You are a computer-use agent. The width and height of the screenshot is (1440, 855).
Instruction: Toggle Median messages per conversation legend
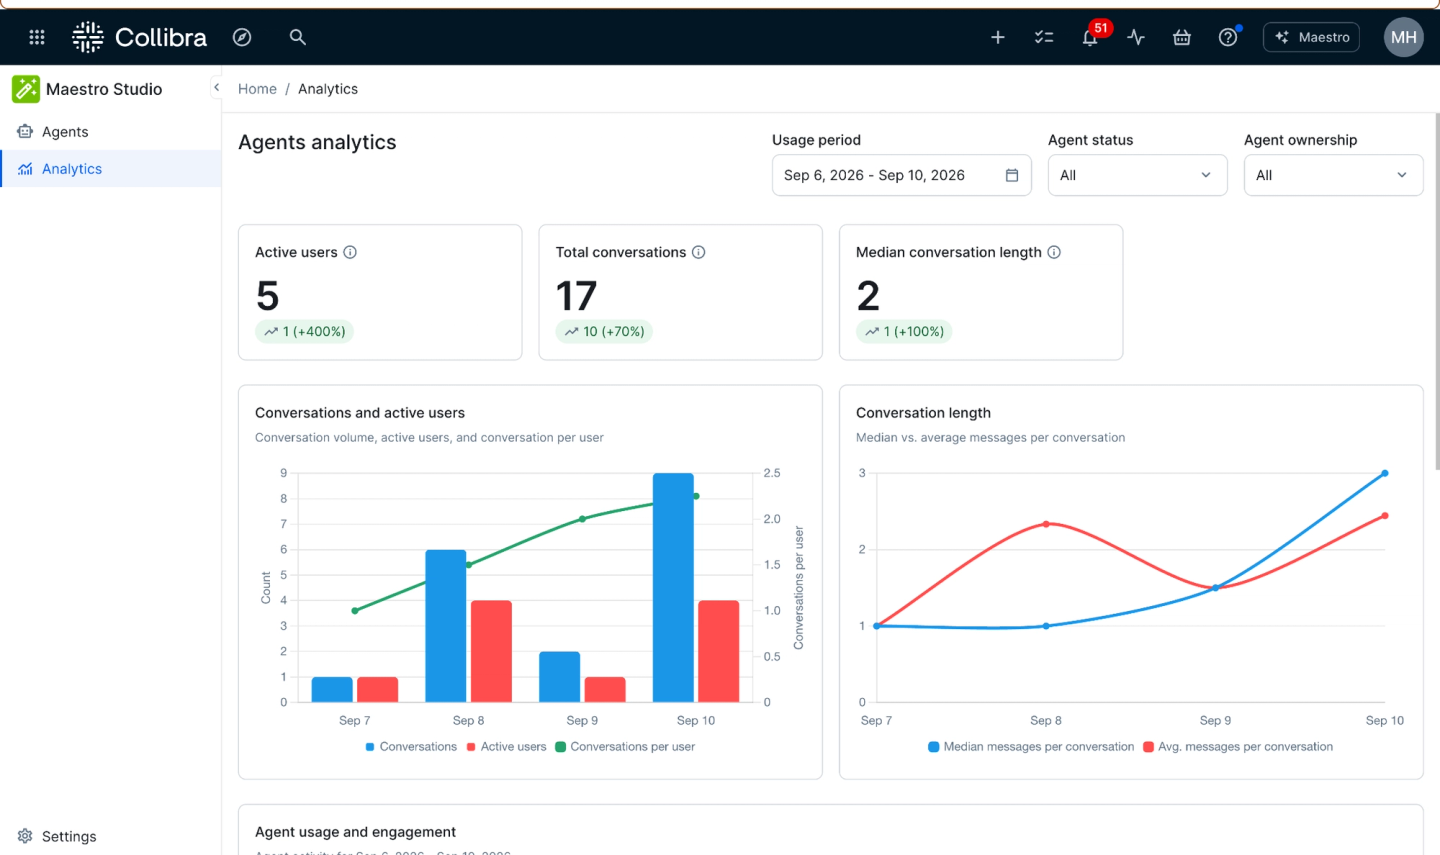(1031, 747)
